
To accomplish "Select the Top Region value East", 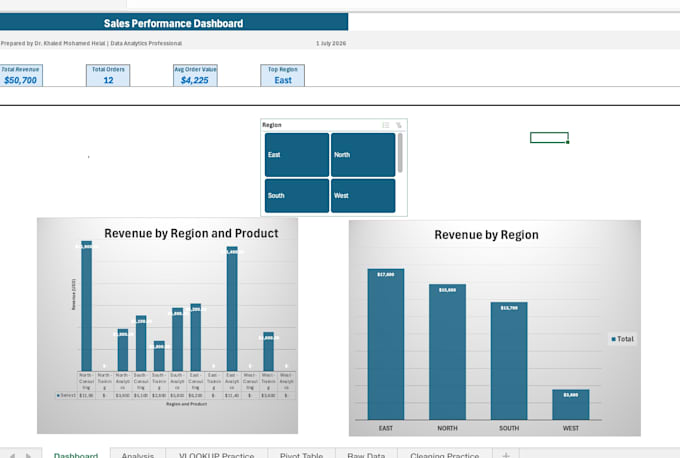I will [x=283, y=80].
